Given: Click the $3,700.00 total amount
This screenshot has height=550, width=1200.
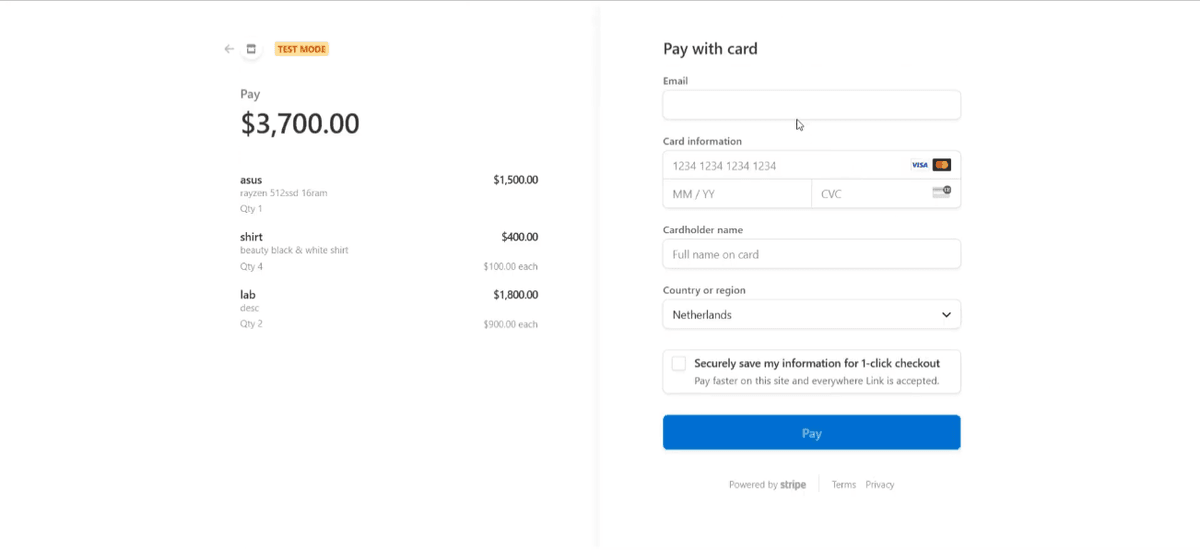Looking at the screenshot, I should [x=300, y=124].
